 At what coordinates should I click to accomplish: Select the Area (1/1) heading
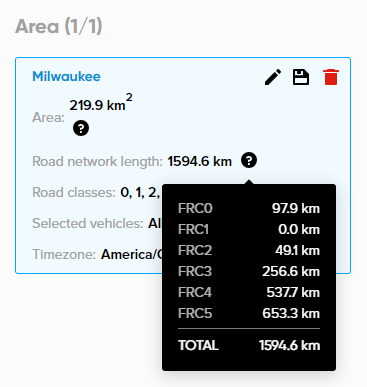pyautogui.click(x=59, y=26)
